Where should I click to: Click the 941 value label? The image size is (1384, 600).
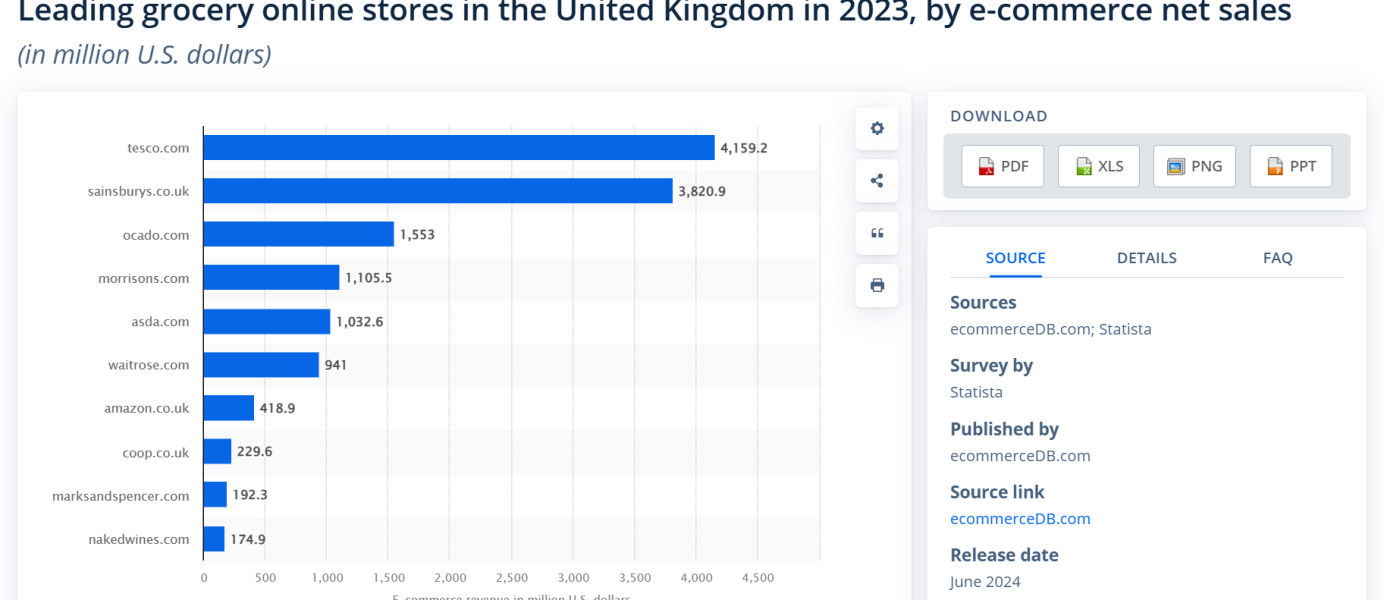pyautogui.click(x=336, y=365)
